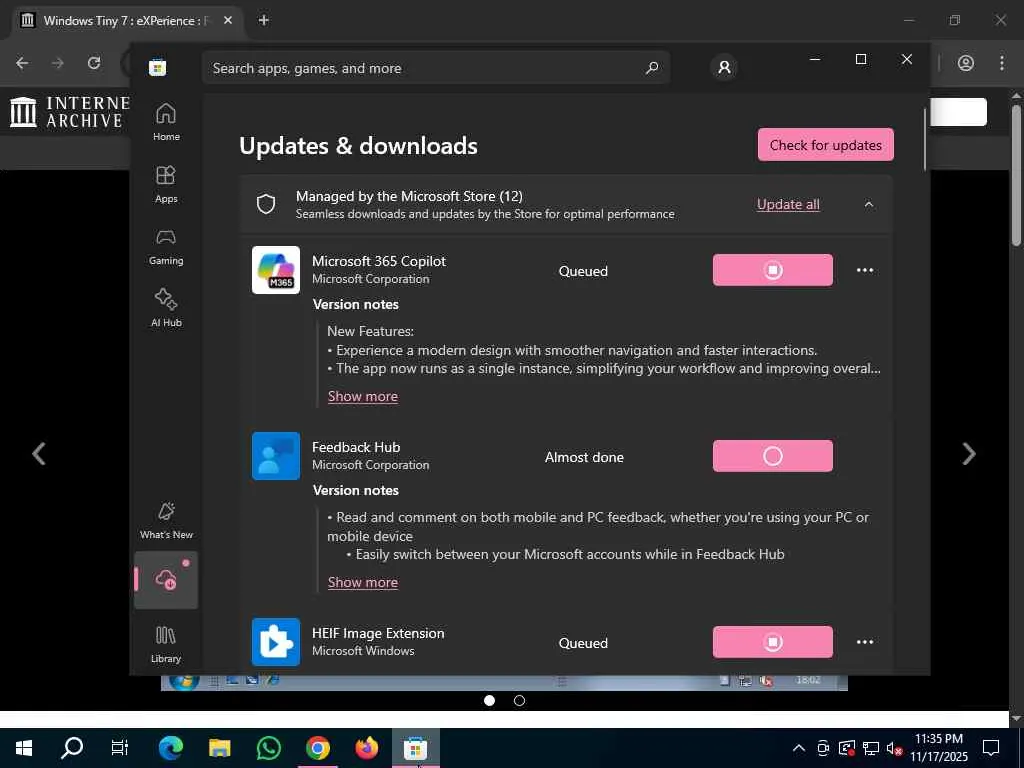Collapse the Managed by the Microsoft Store group

click(x=869, y=204)
